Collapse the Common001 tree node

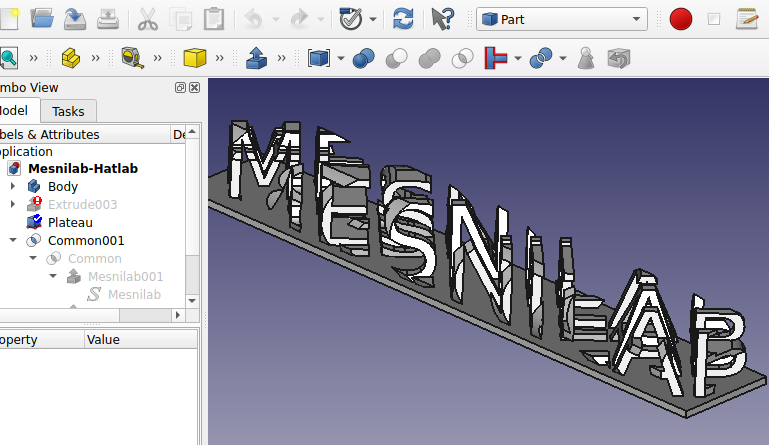pyautogui.click(x=13, y=240)
